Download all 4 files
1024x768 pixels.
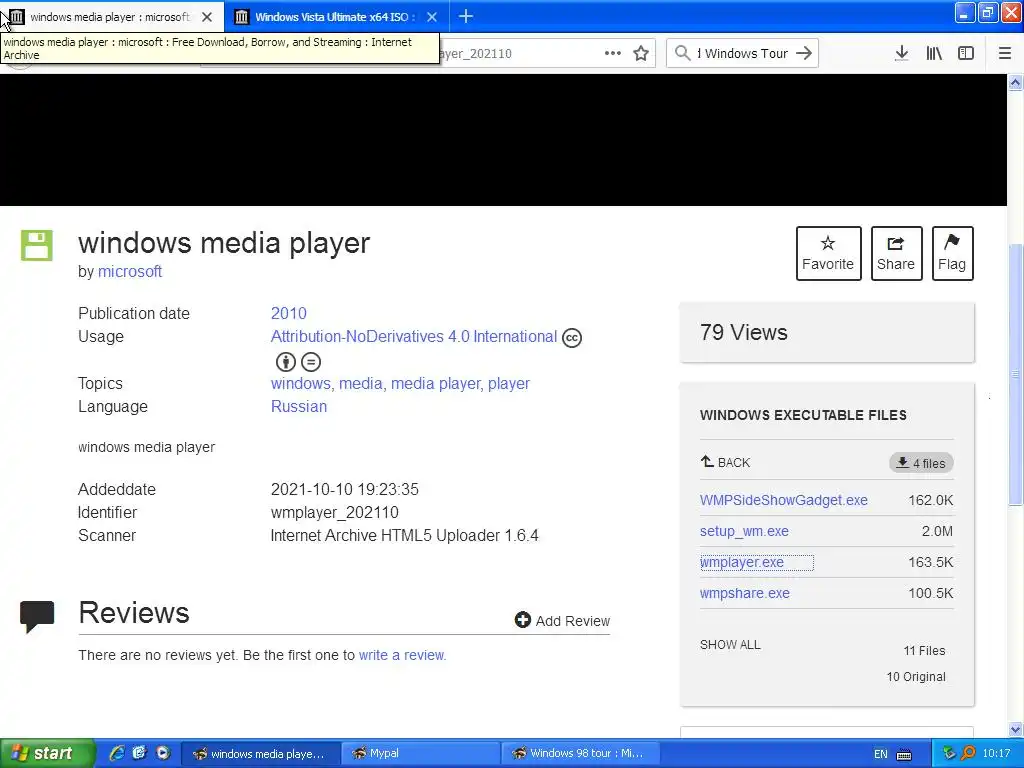tap(921, 463)
